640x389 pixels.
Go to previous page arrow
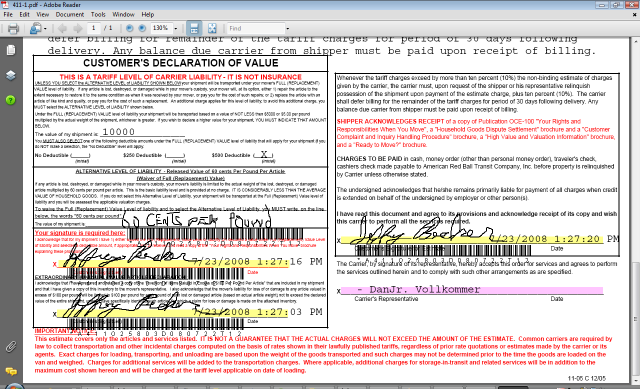pyautogui.click(x=62, y=29)
